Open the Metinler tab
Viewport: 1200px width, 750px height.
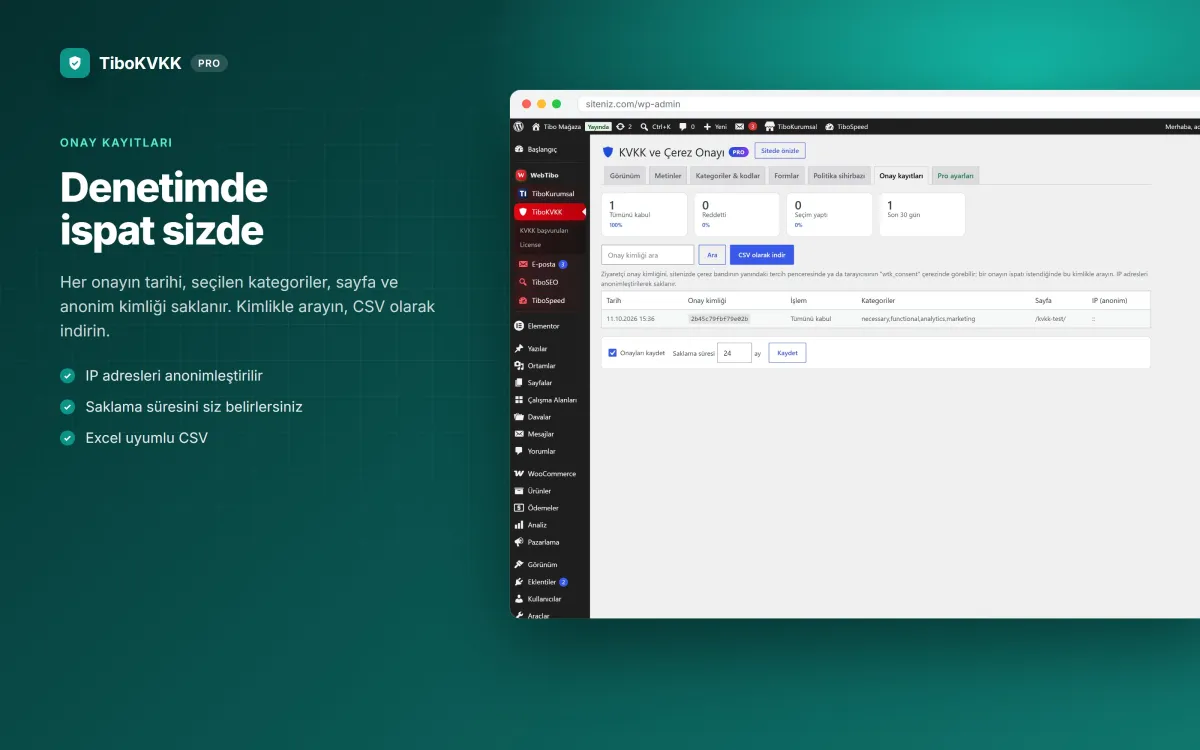668,176
